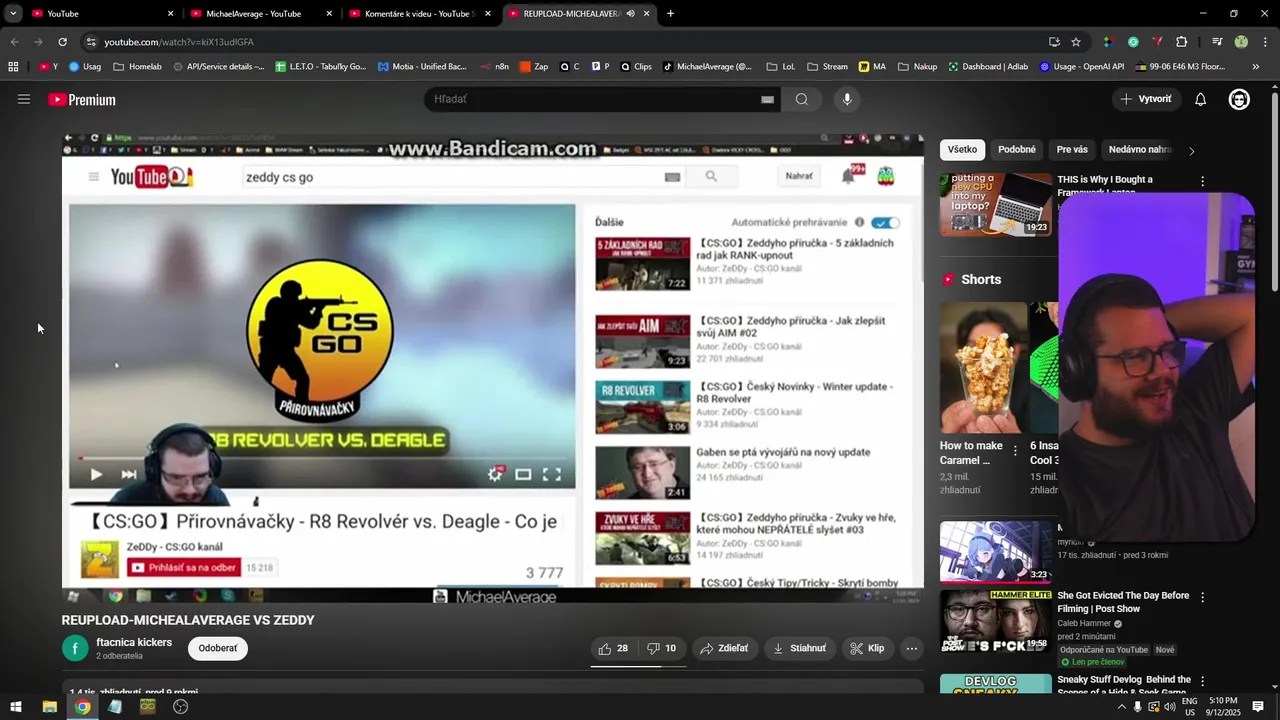The width and height of the screenshot is (1280, 720).
Task: Open taskbar volume control
Action: click(1170, 707)
